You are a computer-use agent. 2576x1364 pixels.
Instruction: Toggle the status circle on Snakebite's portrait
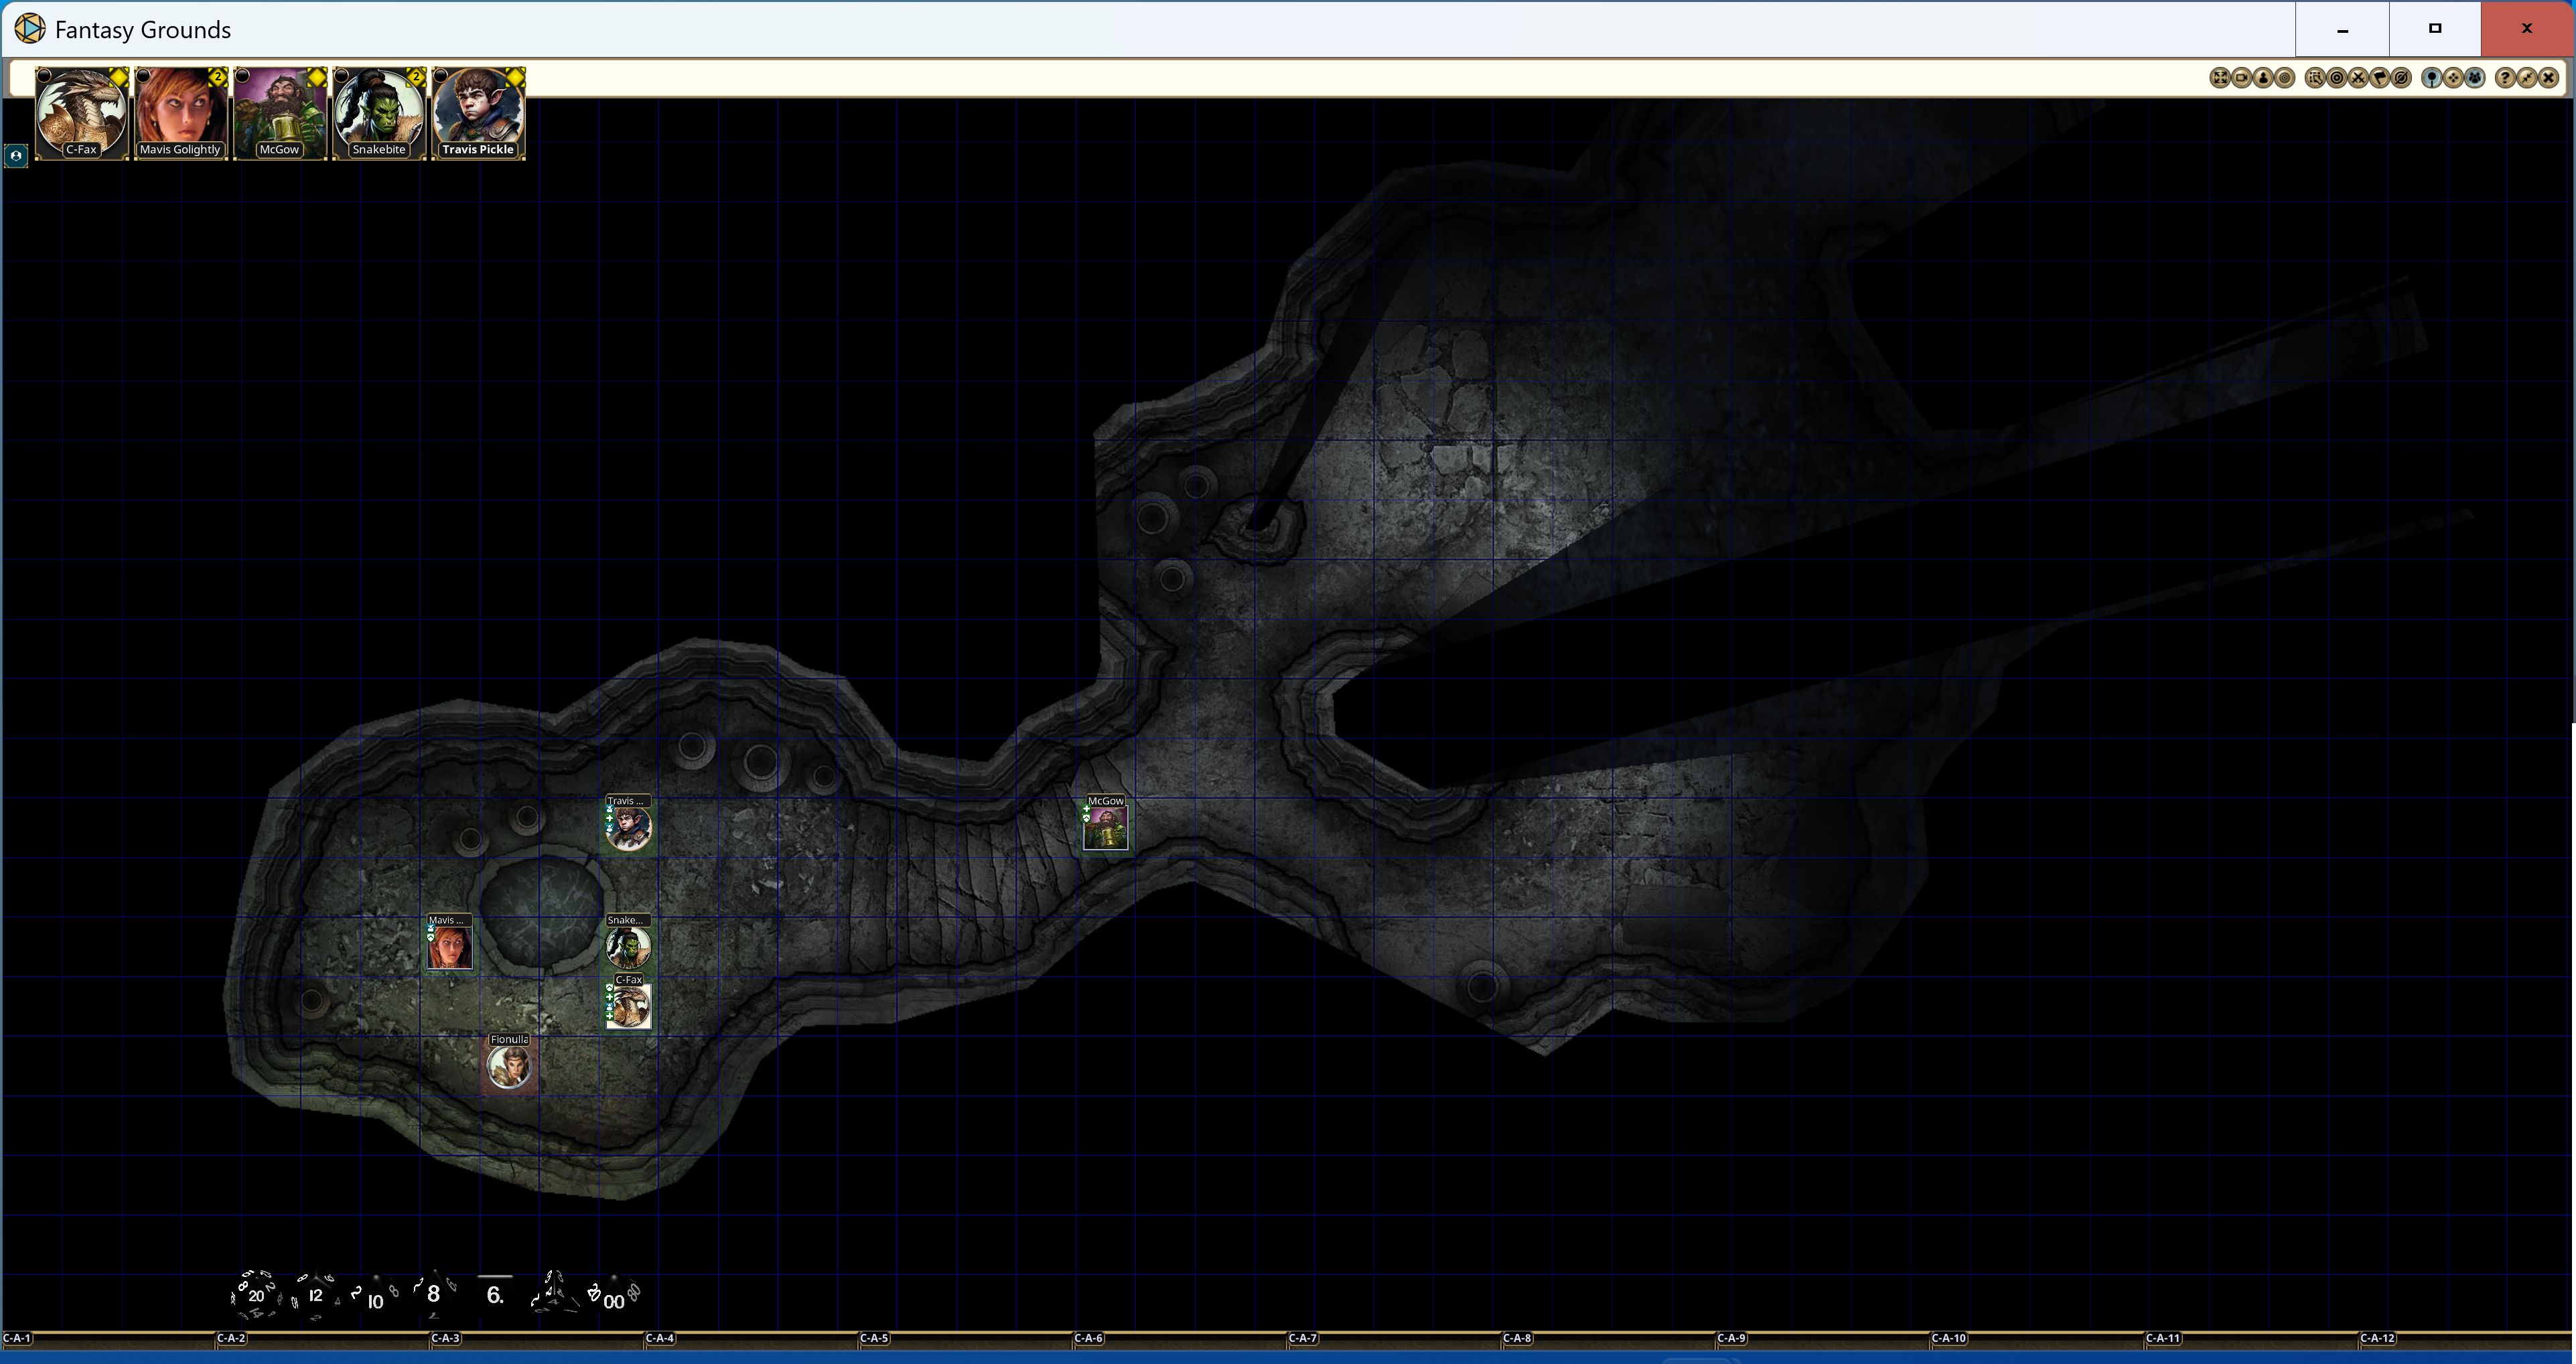coord(343,75)
